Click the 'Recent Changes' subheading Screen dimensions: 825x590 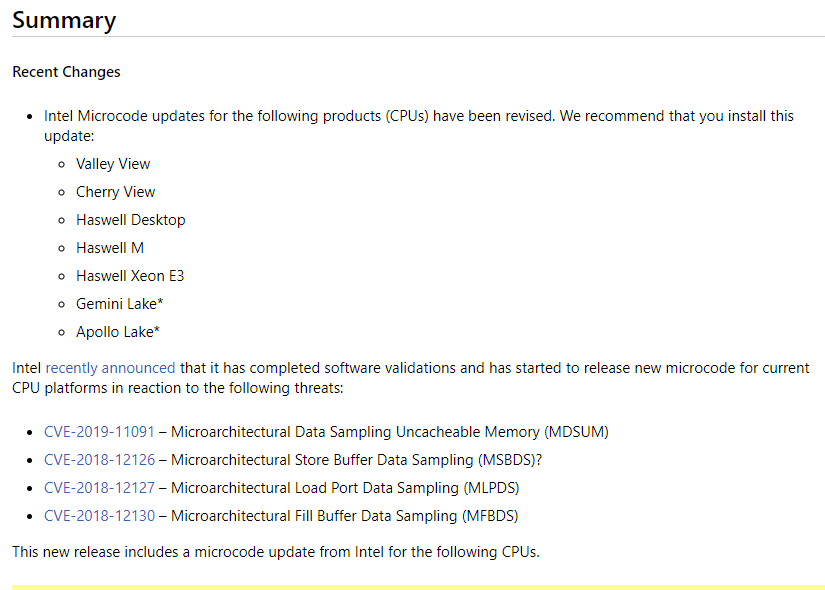click(x=66, y=72)
